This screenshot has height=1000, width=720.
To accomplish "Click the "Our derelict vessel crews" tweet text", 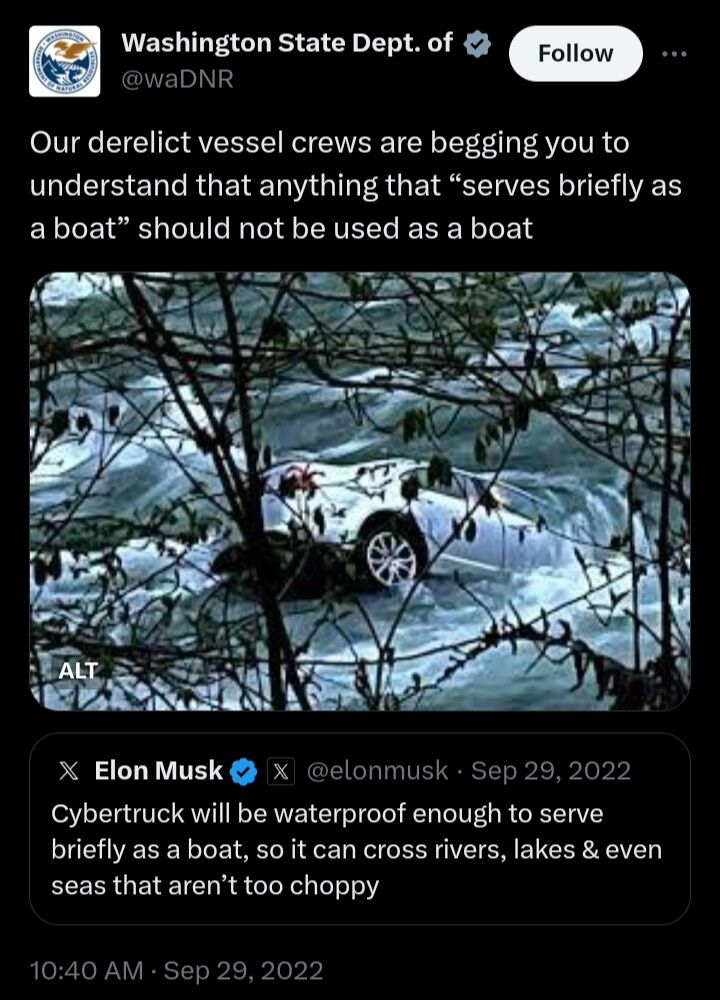I will click(x=355, y=186).
